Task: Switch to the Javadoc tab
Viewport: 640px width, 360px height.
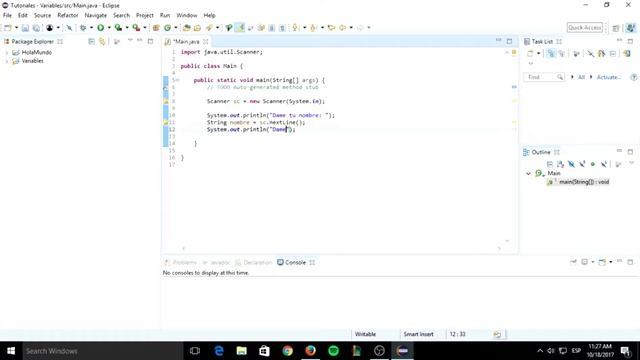Action: (x=216, y=262)
